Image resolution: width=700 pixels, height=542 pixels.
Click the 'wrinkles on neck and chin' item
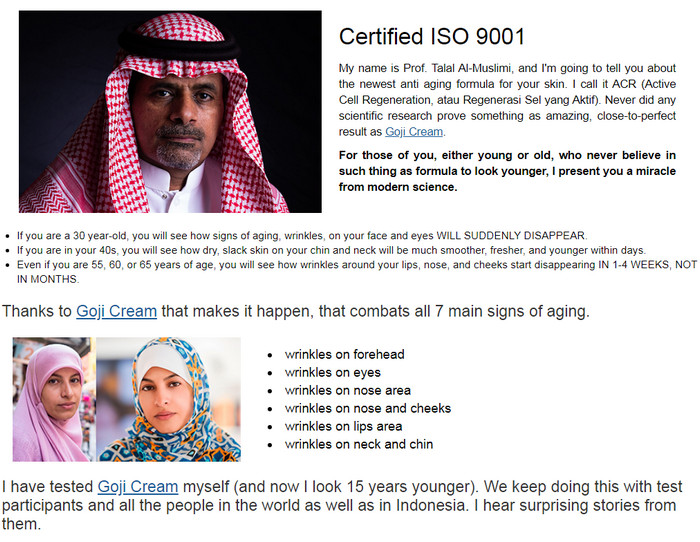(x=359, y=444)
